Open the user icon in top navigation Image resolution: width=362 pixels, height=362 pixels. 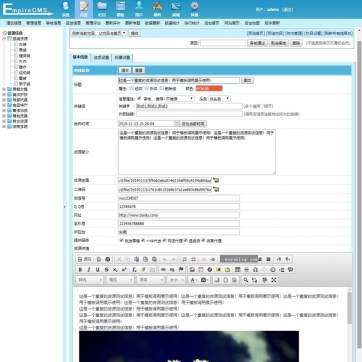pos(139,8)
